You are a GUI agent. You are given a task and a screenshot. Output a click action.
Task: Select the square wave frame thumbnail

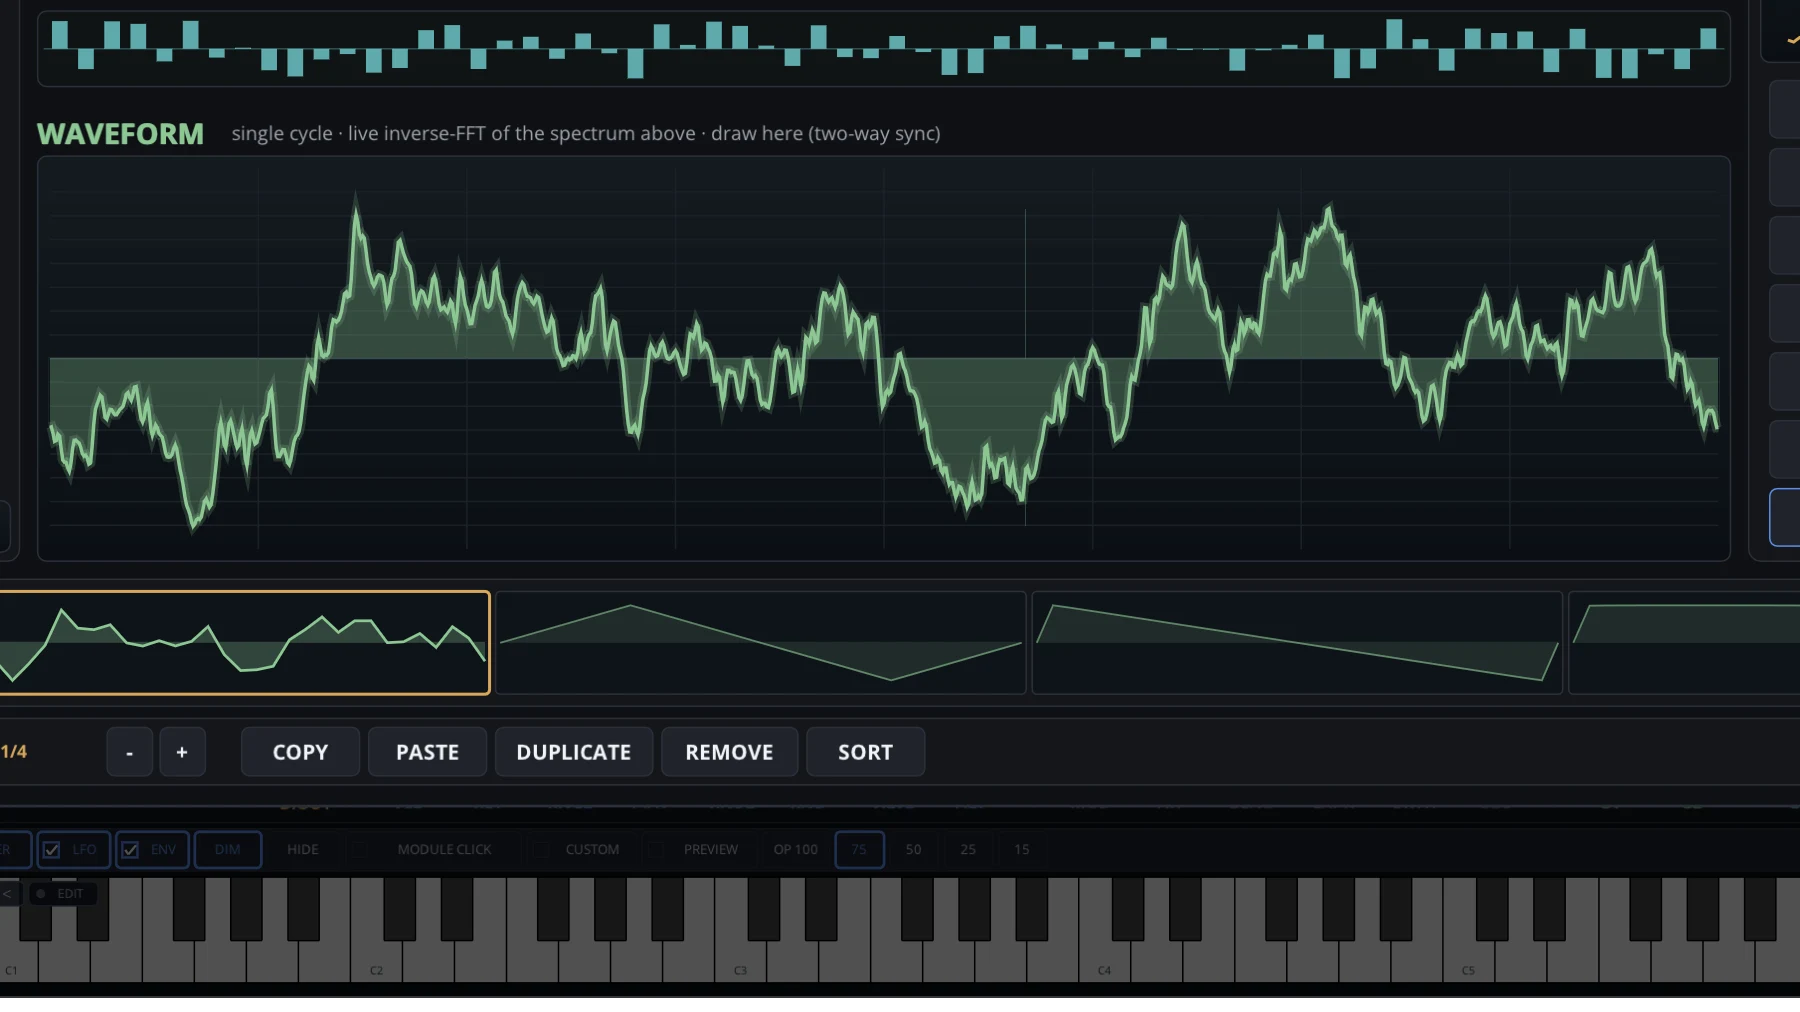point(1684,643)
